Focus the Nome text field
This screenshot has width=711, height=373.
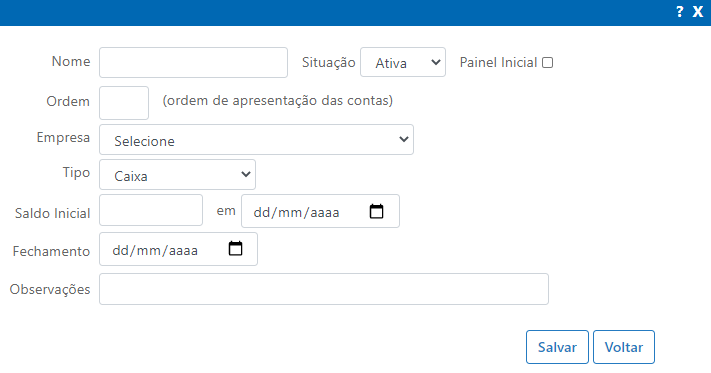point(193,63)
